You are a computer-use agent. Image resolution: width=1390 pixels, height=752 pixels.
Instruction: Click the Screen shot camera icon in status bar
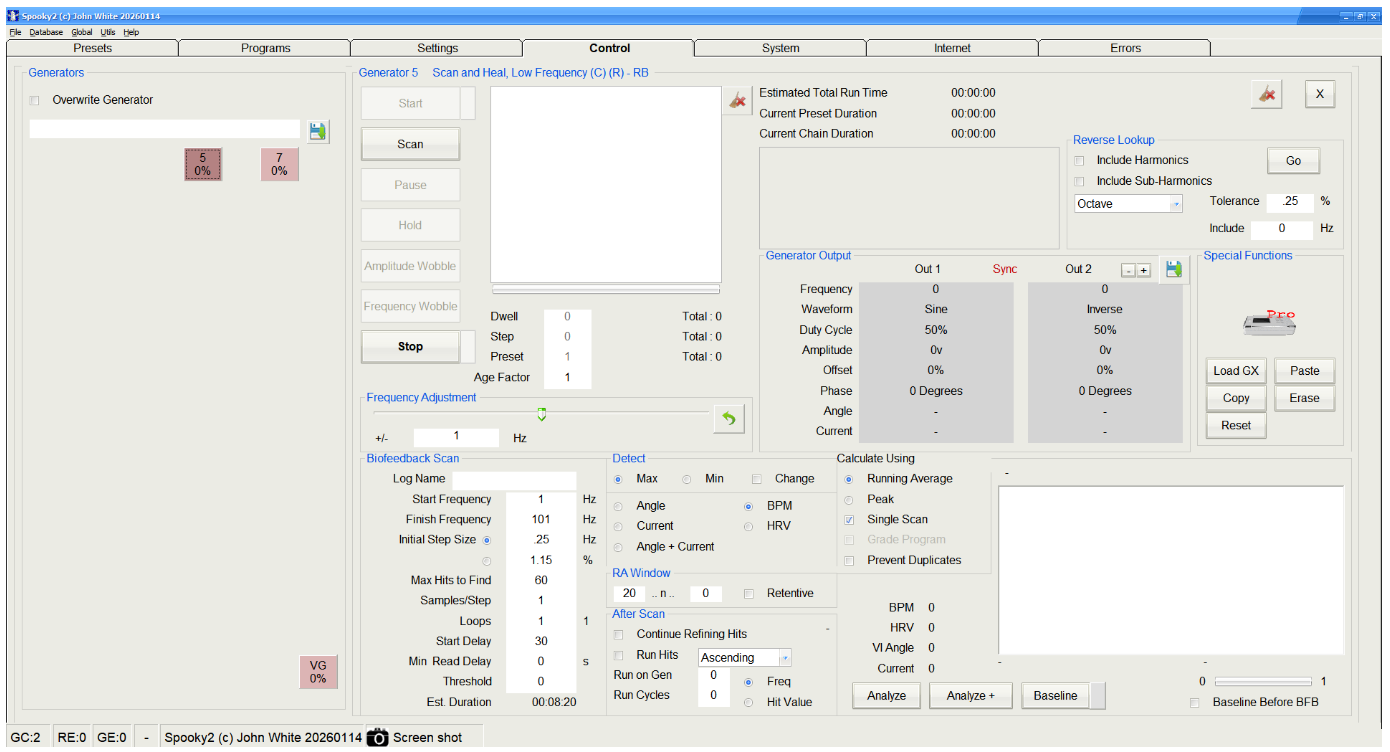point(378,737)
